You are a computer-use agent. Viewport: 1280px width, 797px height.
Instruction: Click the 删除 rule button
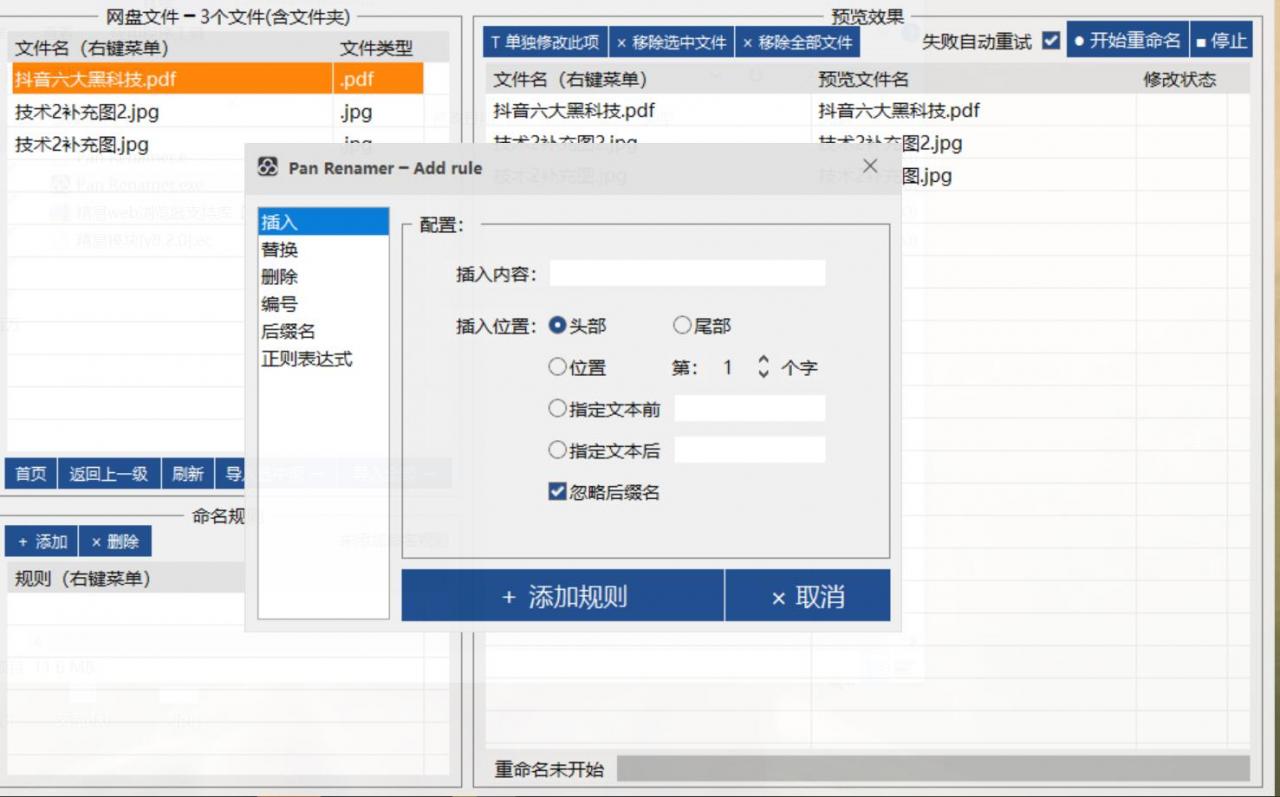click(115, 541)
